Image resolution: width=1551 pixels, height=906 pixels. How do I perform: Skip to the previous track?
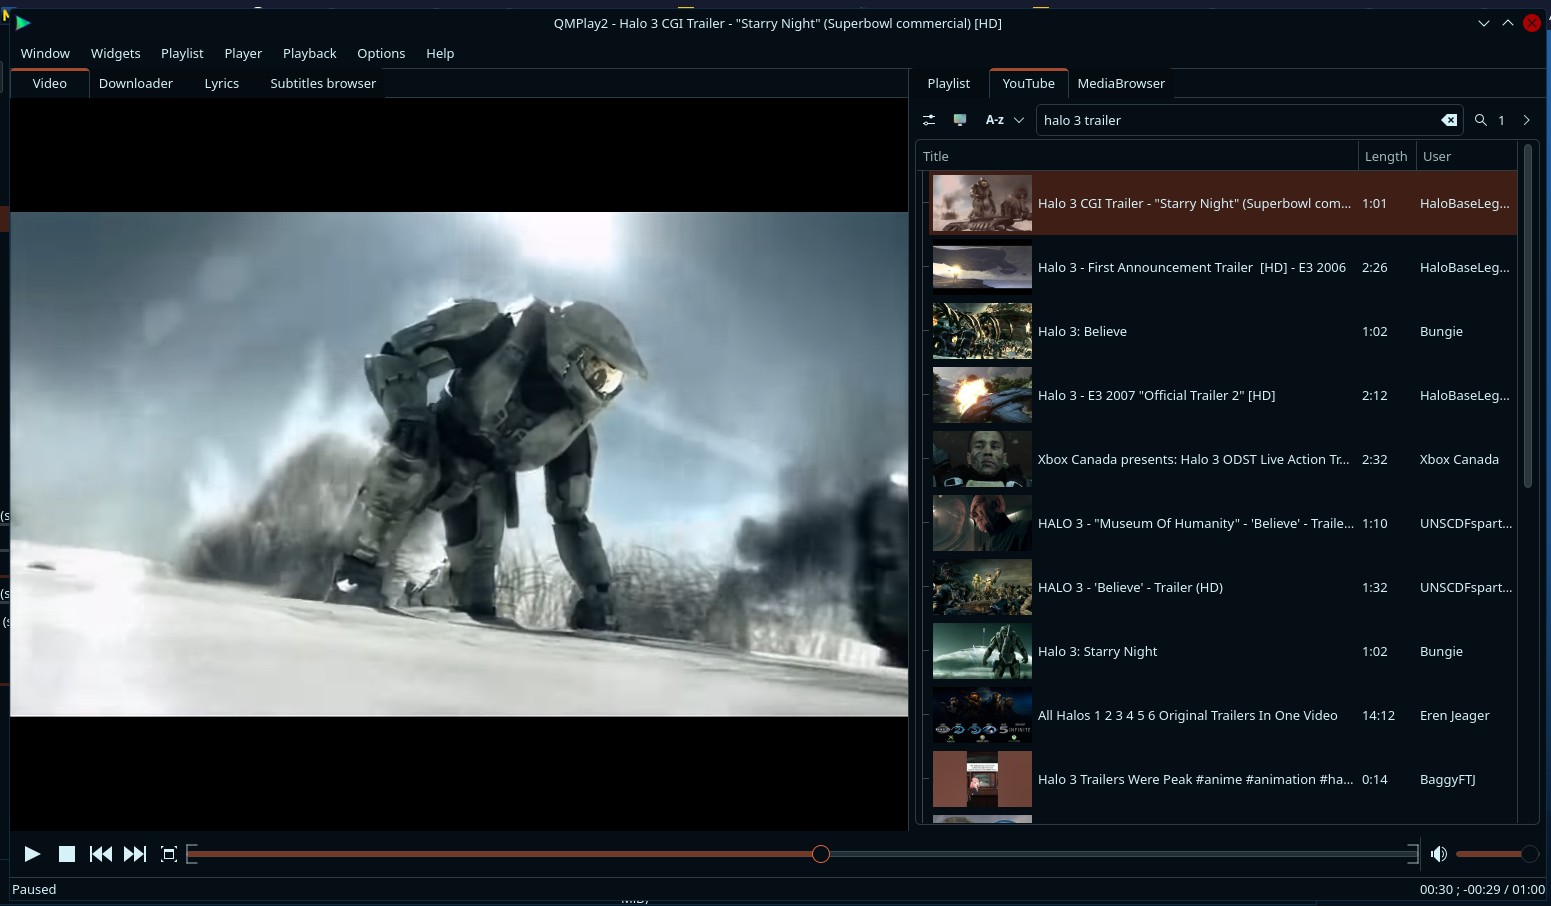pos(101,854)
